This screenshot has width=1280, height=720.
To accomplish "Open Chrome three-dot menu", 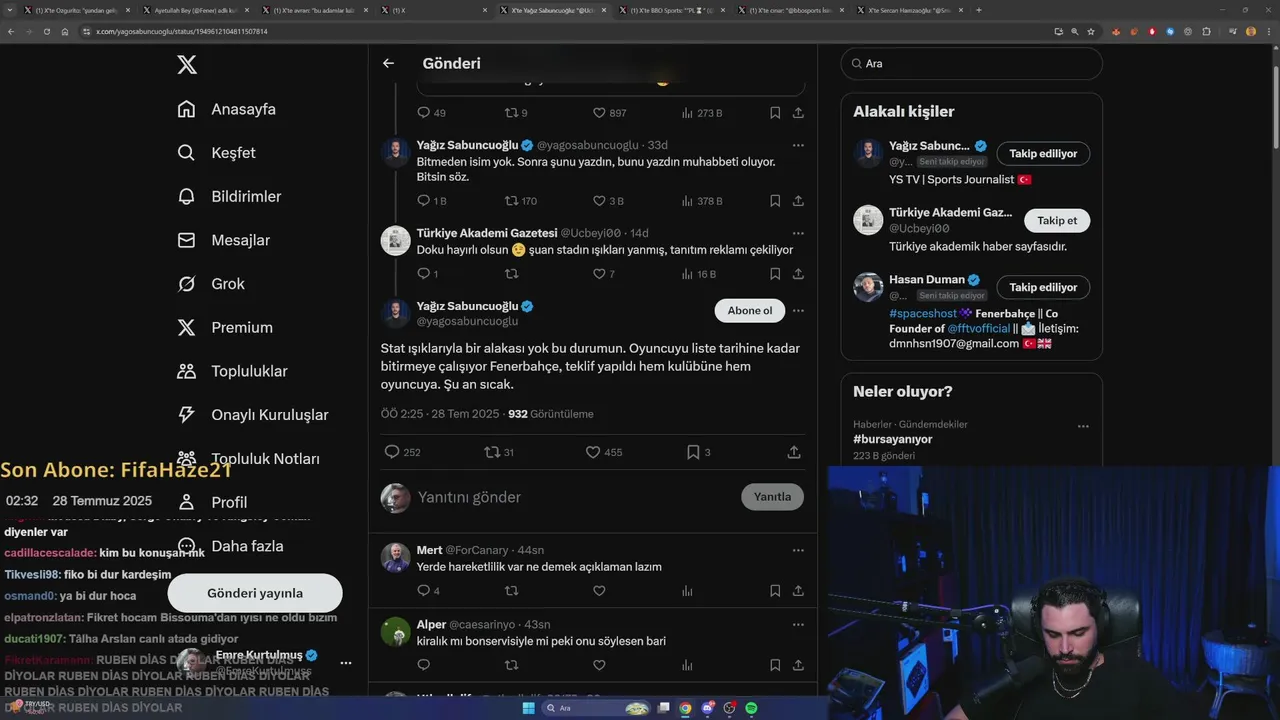I will click(x=1268, y=31).
